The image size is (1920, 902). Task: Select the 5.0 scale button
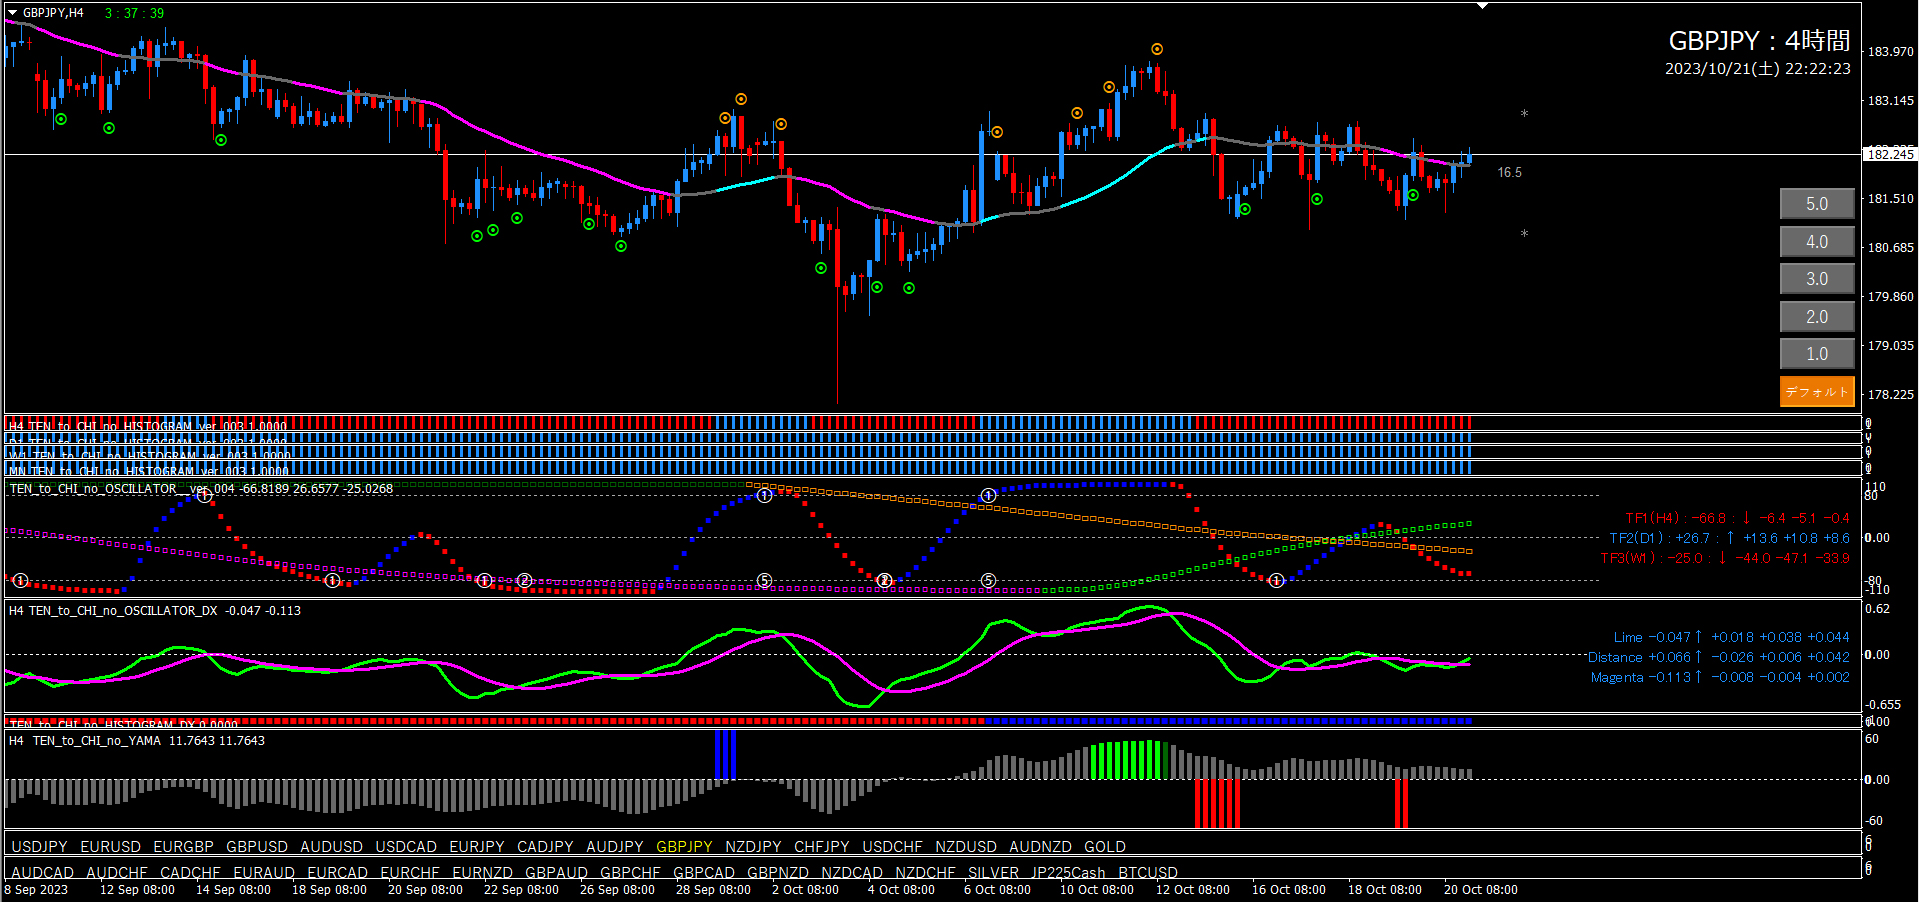coord(1817,204)
